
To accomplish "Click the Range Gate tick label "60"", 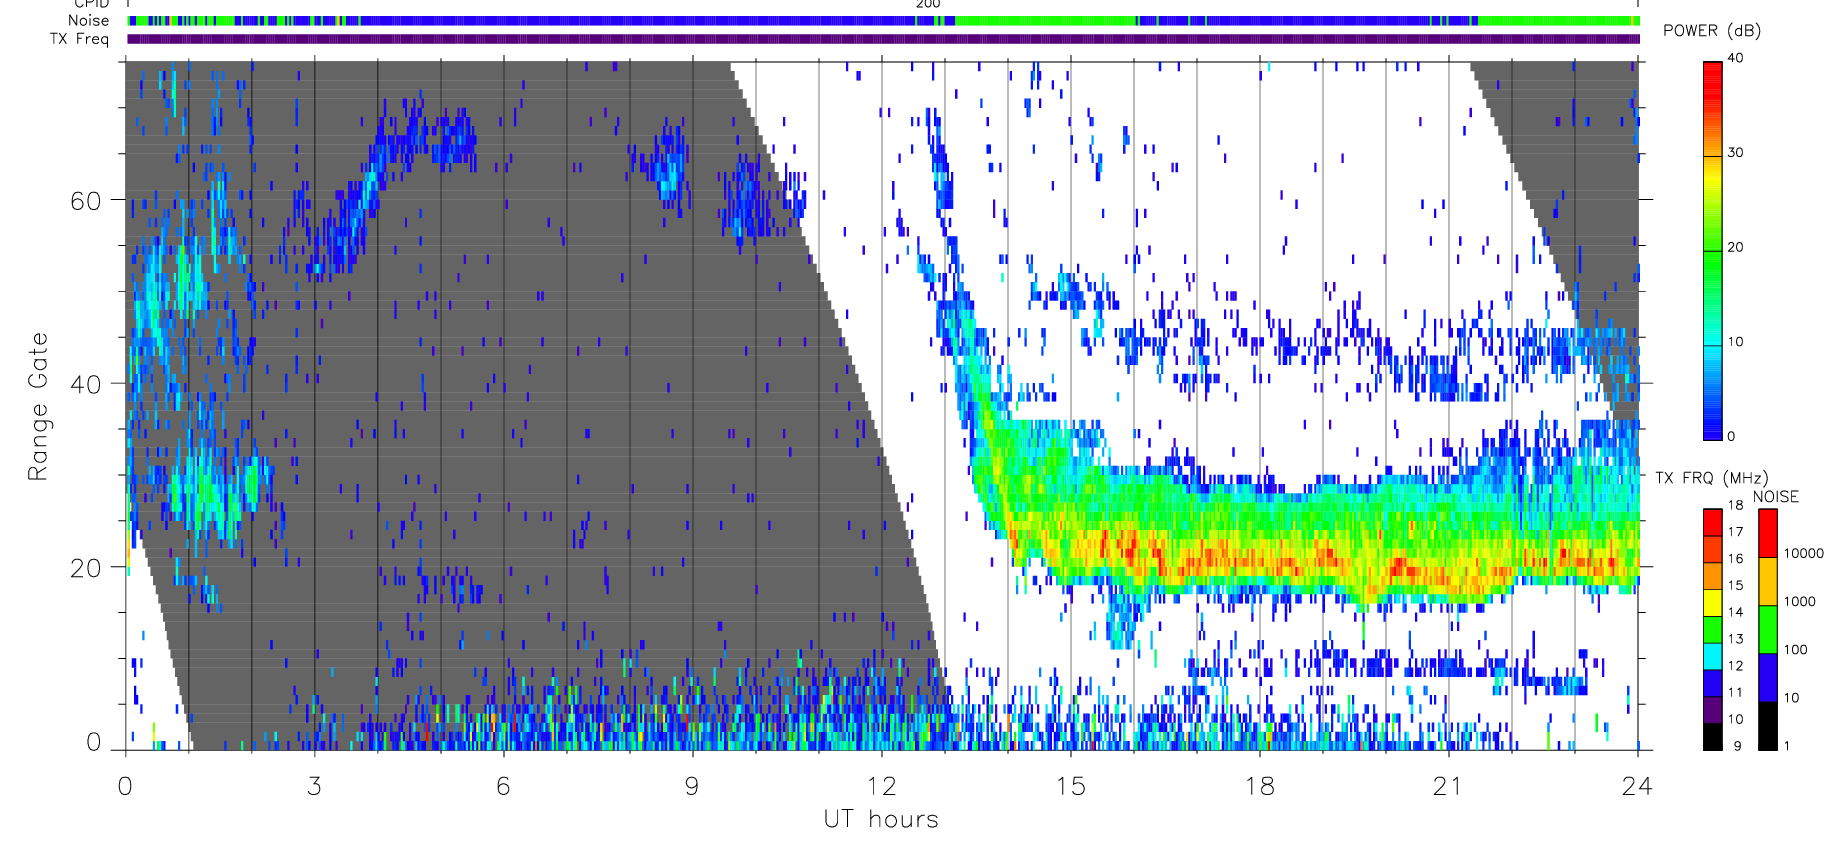I will (86, 201).
